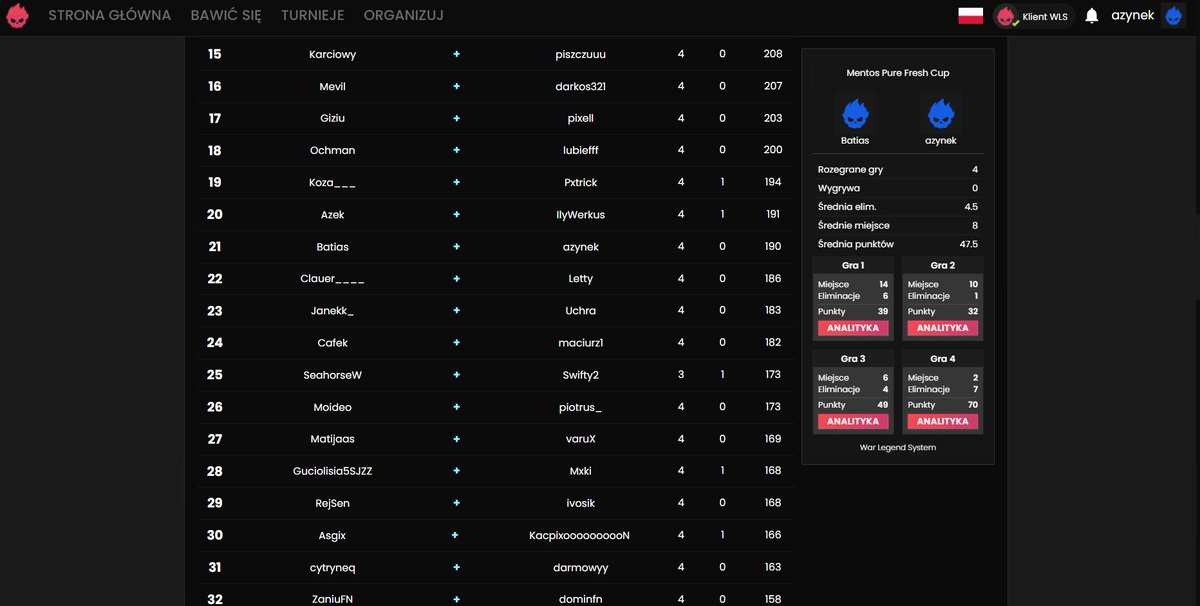Open the Polish flag language selector

[x=970, y=15]
